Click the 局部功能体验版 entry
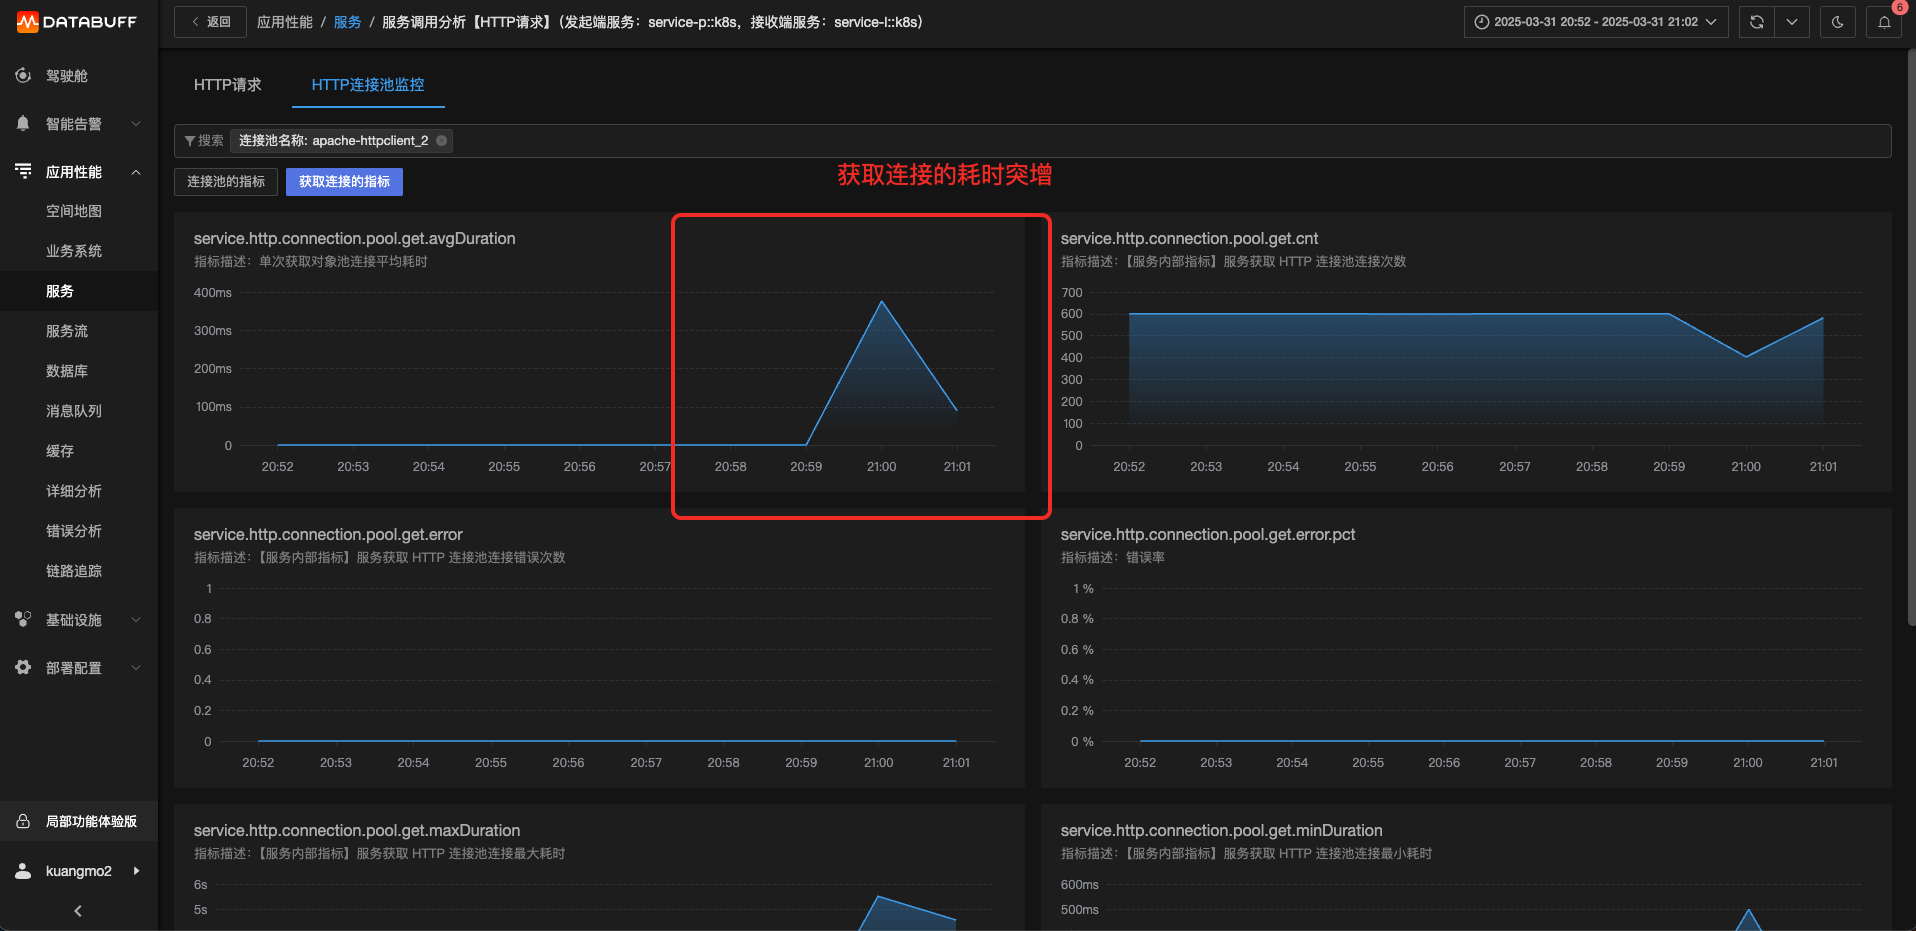Screen dimensions: 1916x931 point(79,821)
